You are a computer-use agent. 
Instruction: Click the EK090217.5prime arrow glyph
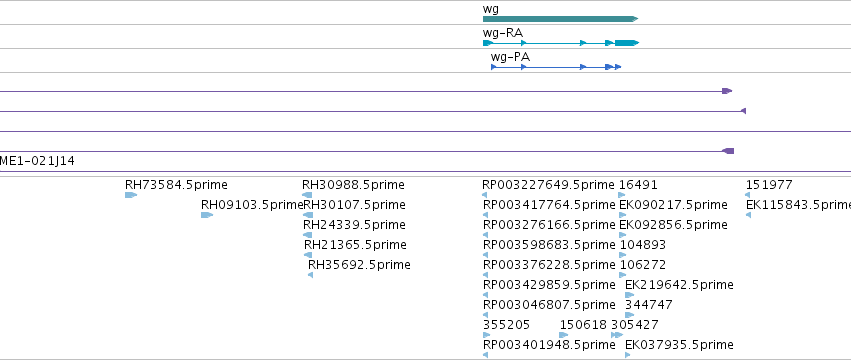(623, 215)
